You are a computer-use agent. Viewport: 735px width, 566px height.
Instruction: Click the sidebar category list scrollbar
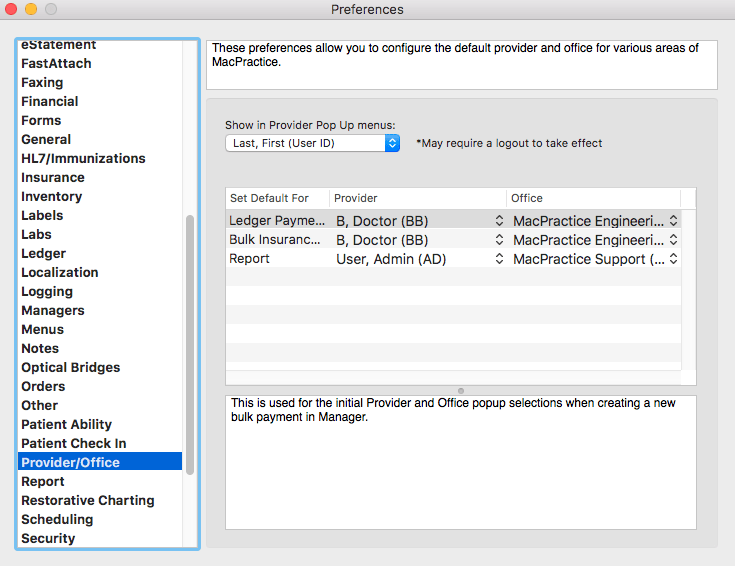(x=190, y=345)
